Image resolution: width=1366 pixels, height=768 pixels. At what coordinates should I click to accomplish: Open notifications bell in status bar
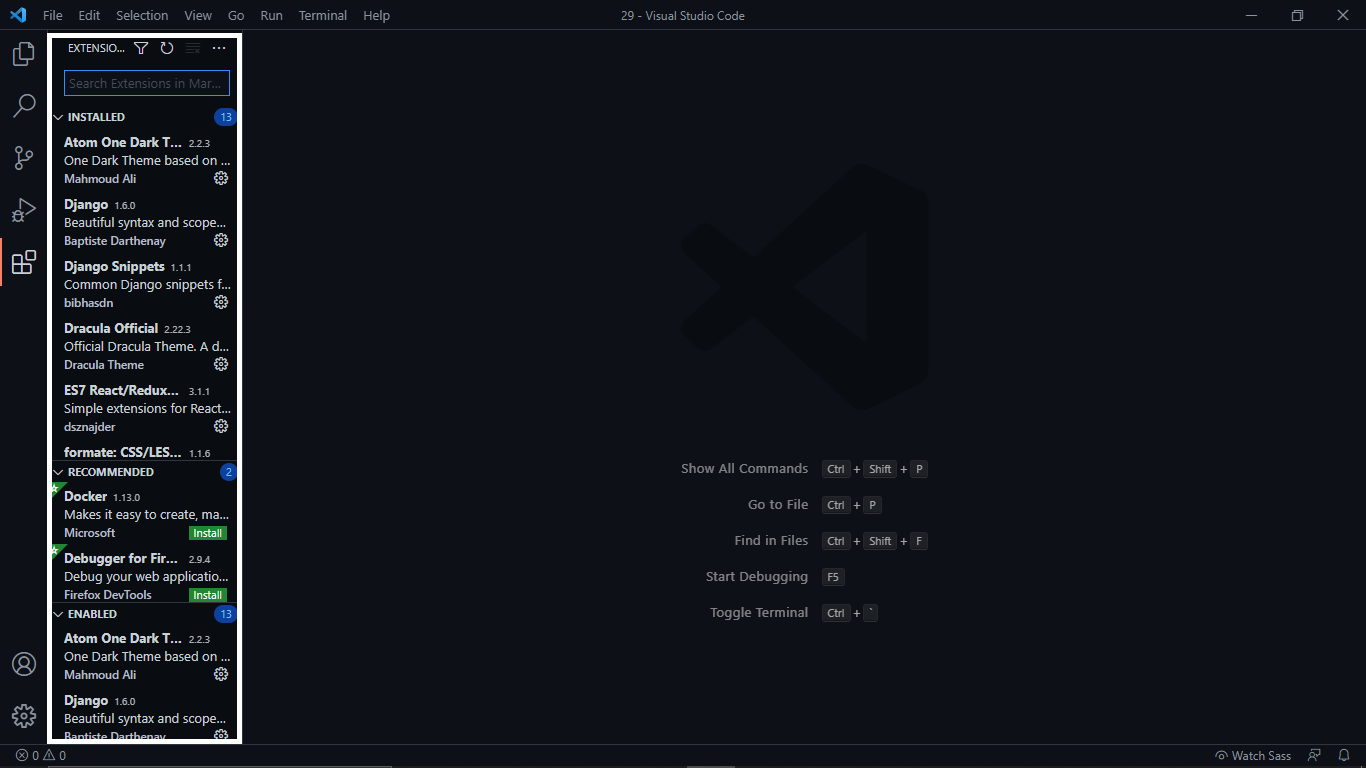coord(1344,756)
